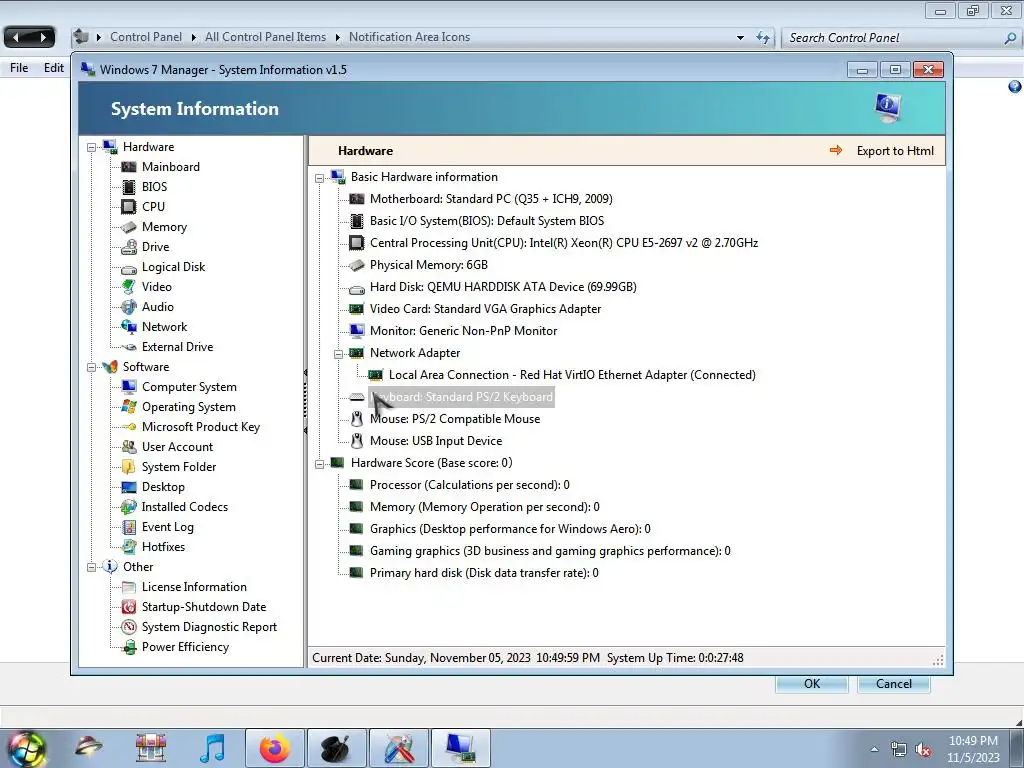
Task: Open the Edit menu in Control Panel window
Action: click(54, 68)
